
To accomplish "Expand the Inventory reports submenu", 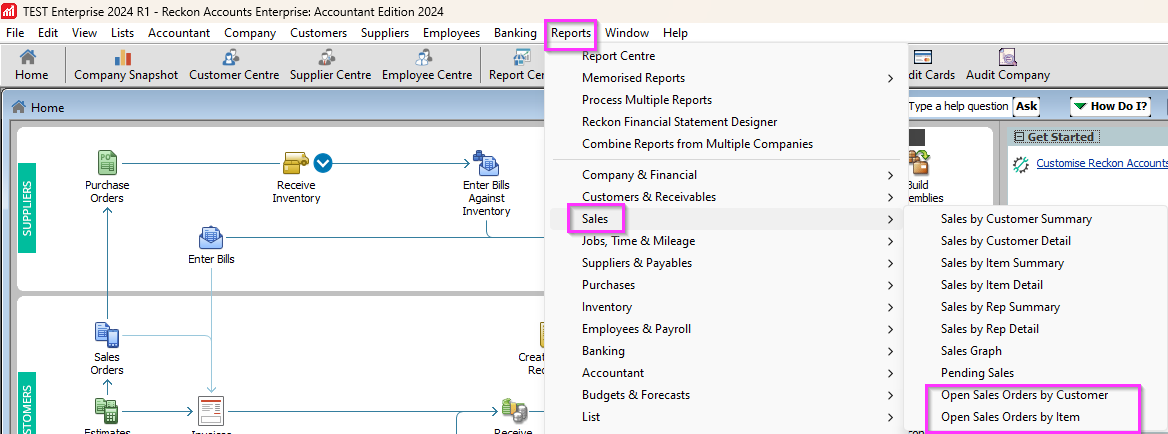I will click(x=890, y=307).
